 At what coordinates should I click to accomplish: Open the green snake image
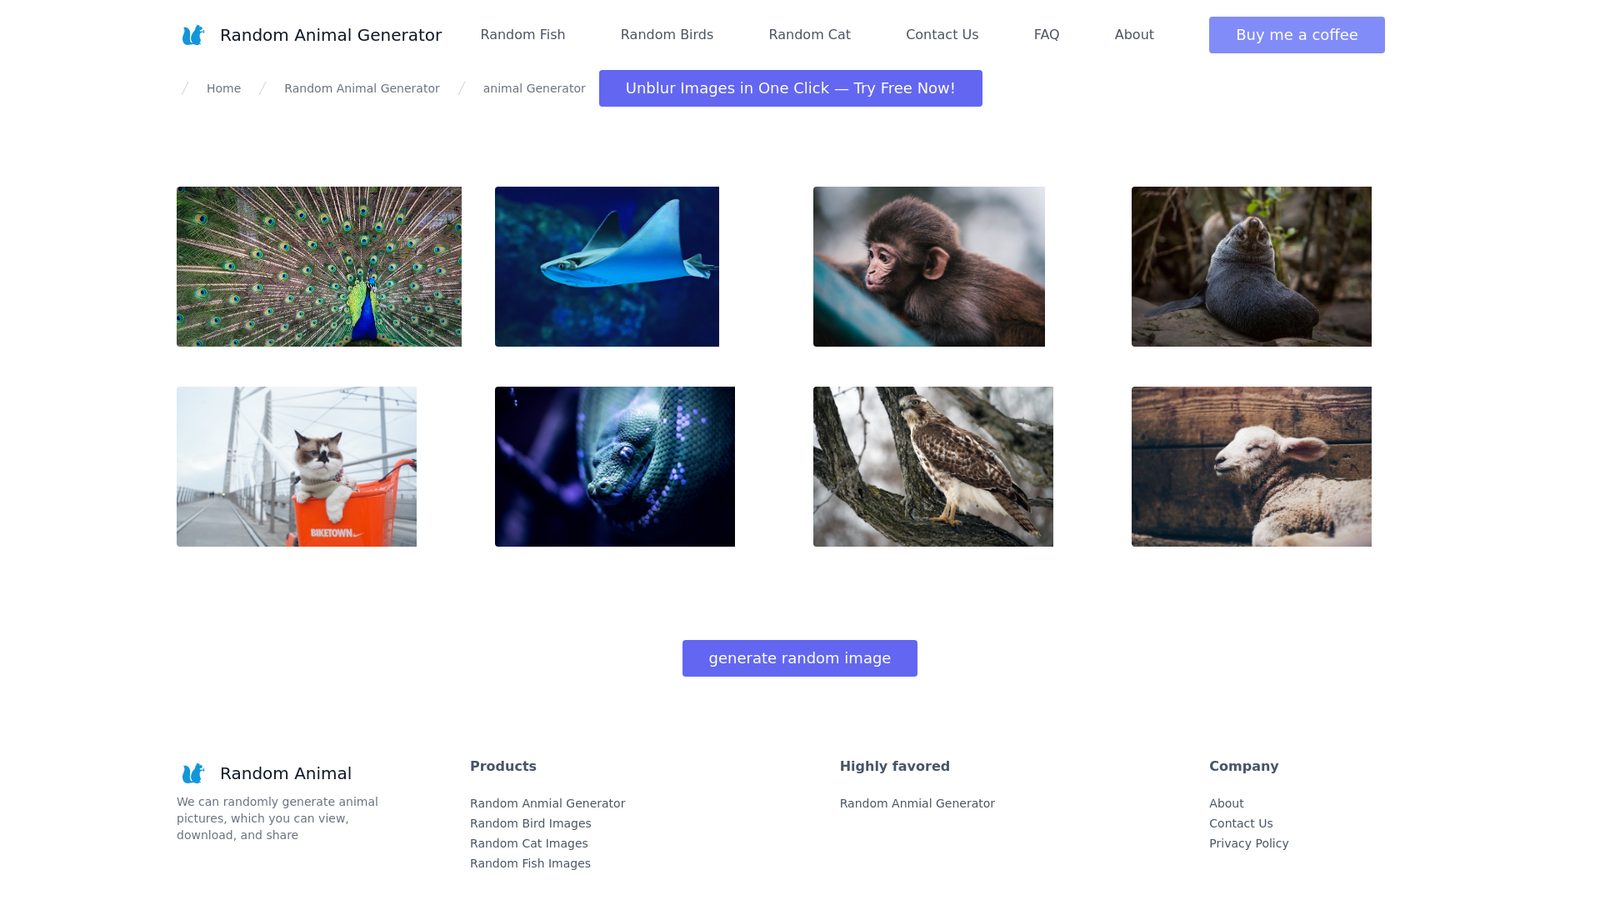coord(615,467)
